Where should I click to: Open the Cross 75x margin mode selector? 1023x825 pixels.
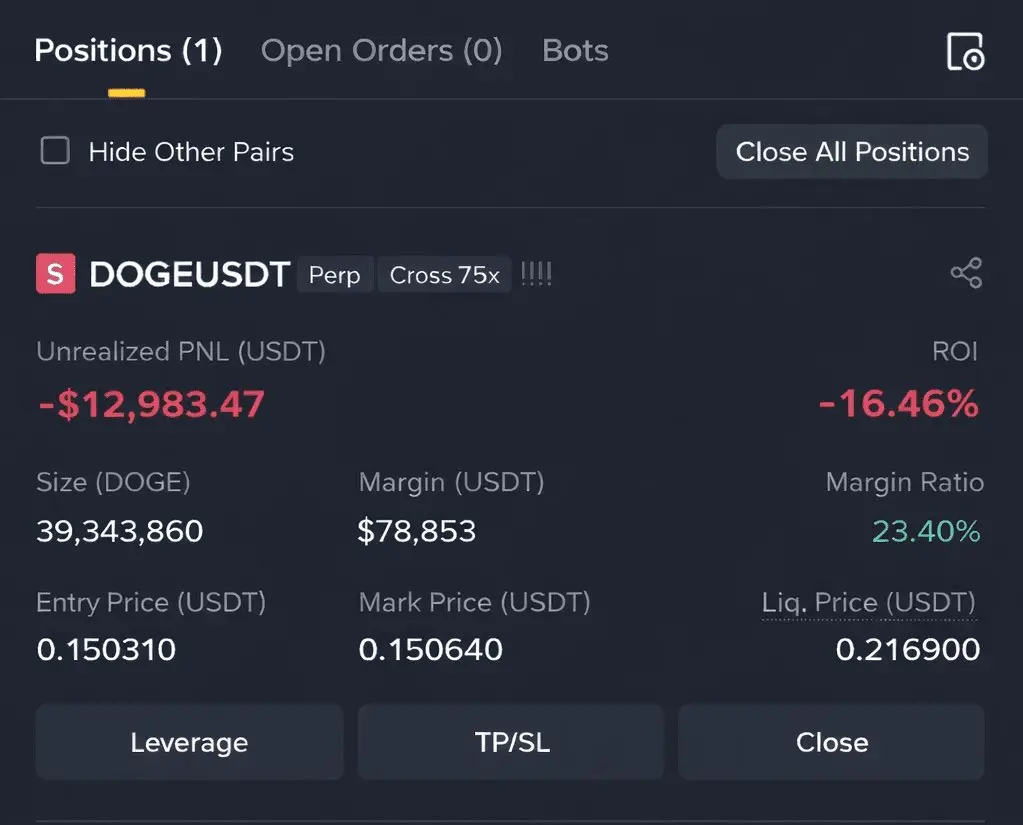(x=444, y=275)
